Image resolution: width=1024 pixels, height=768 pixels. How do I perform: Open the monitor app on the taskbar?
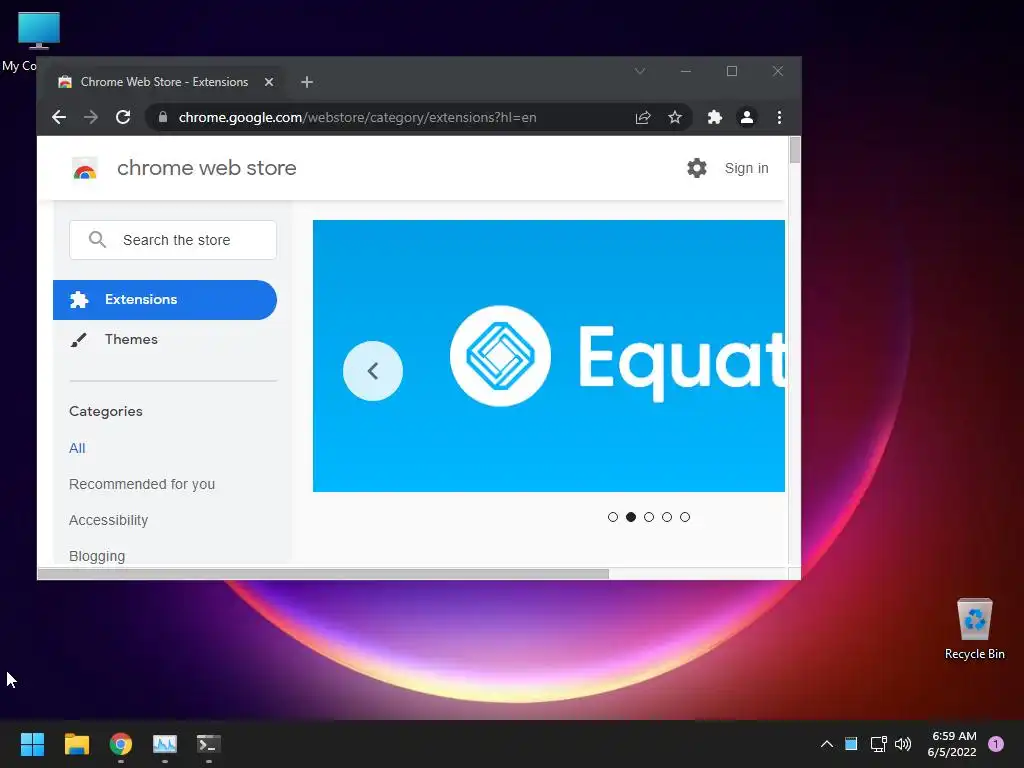click(x=165, y=744)
